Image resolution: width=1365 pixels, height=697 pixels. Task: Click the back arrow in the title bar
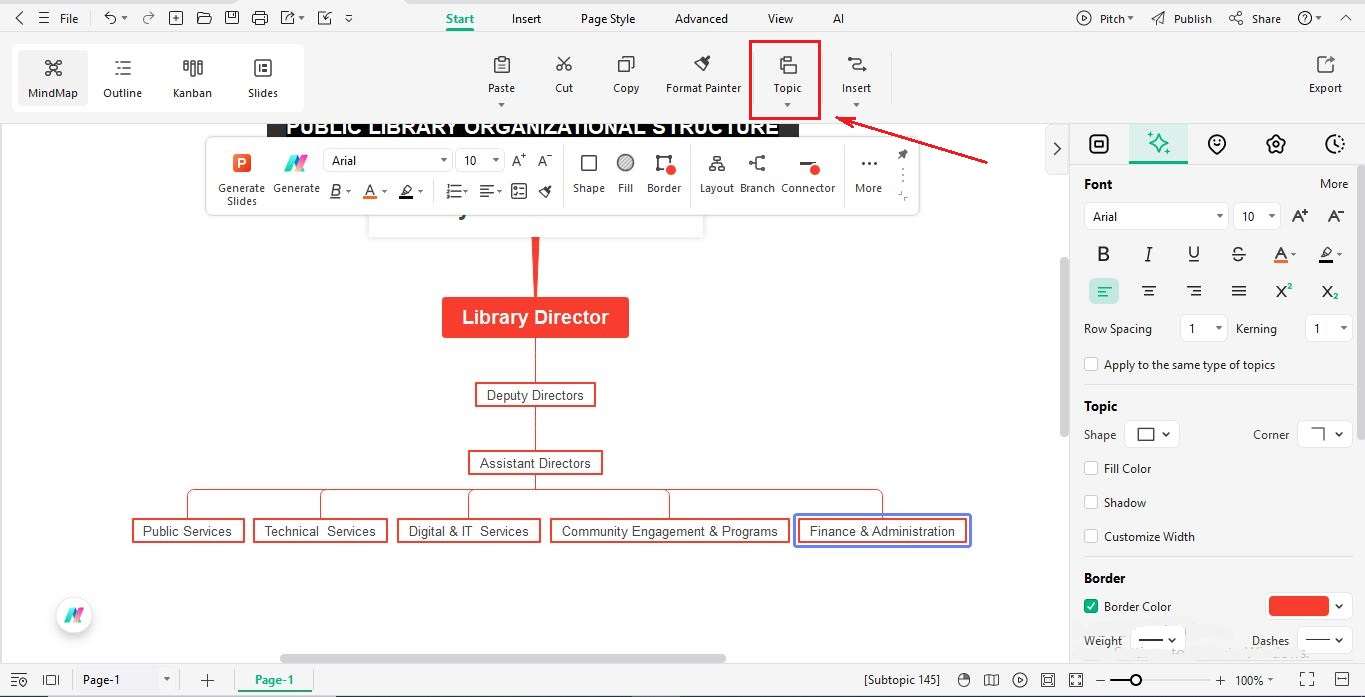[x=19, y=18]
